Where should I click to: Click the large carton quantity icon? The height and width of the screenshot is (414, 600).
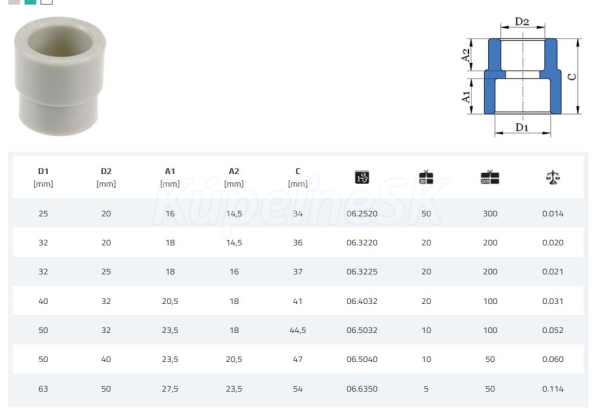[490, 177]
